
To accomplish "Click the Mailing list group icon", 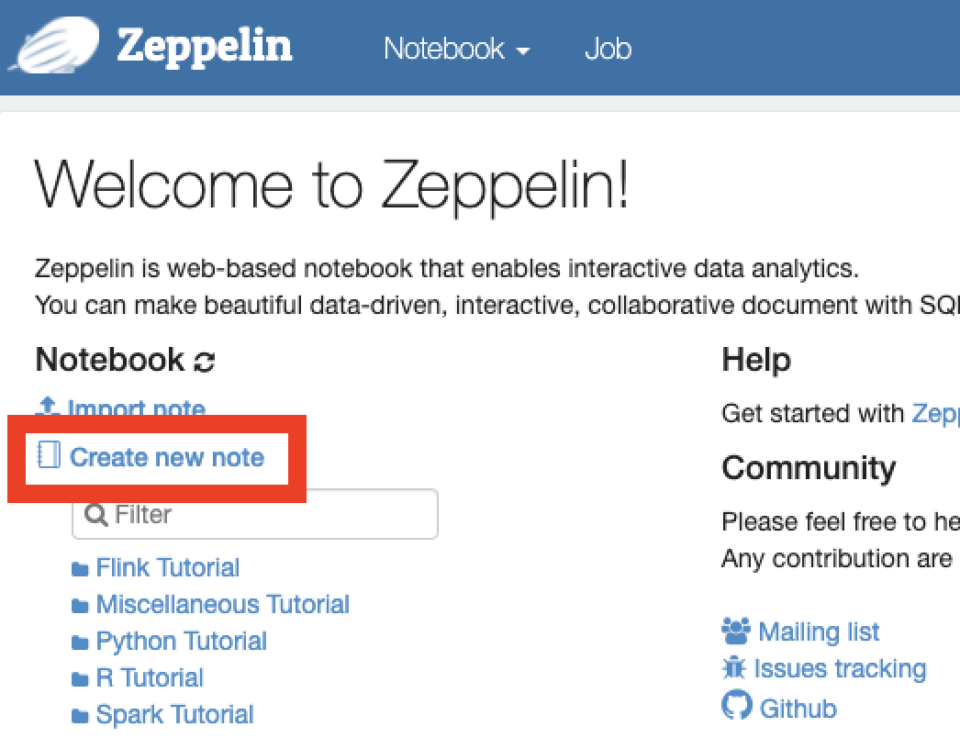I will point(735,630).
